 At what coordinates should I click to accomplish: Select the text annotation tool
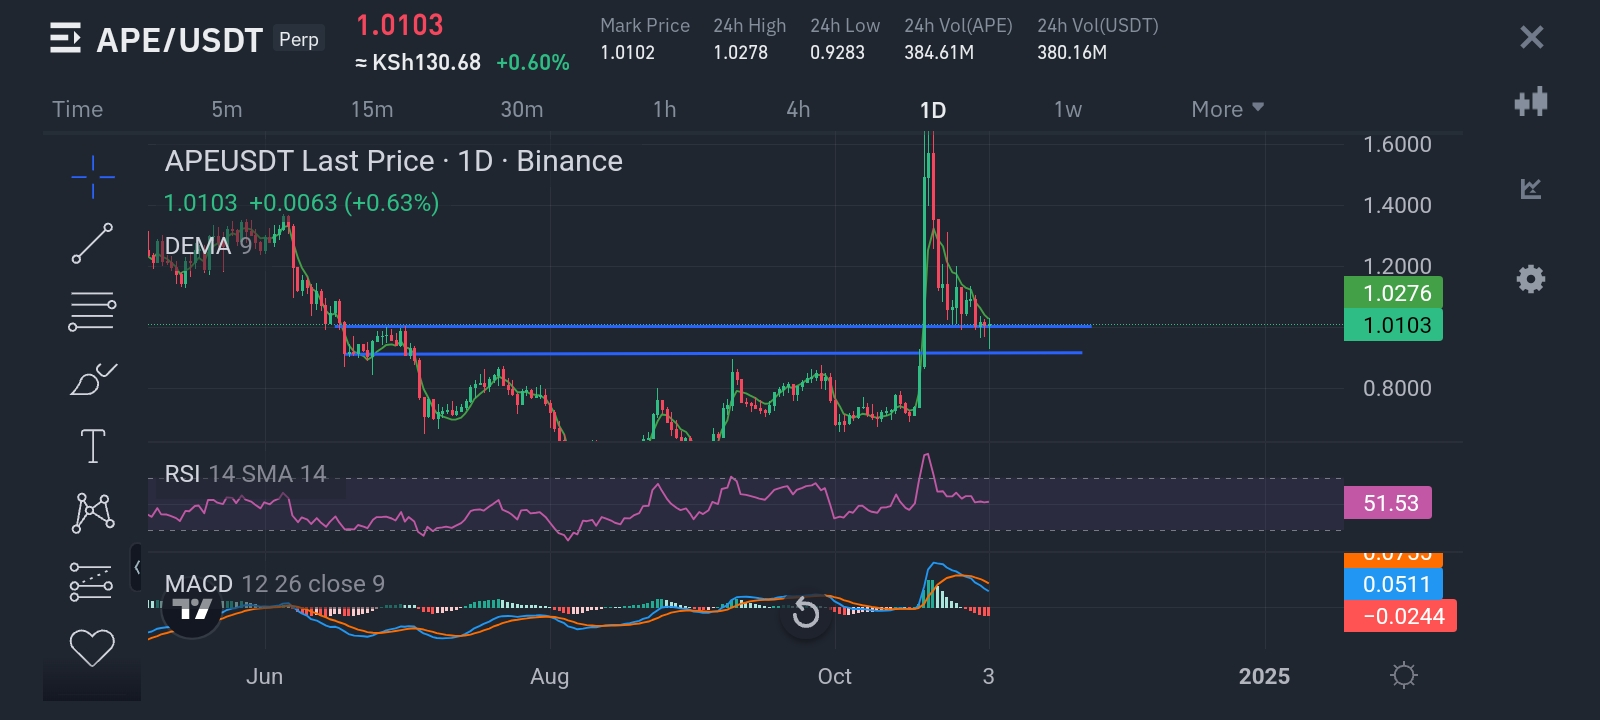[x=92, y=446]
